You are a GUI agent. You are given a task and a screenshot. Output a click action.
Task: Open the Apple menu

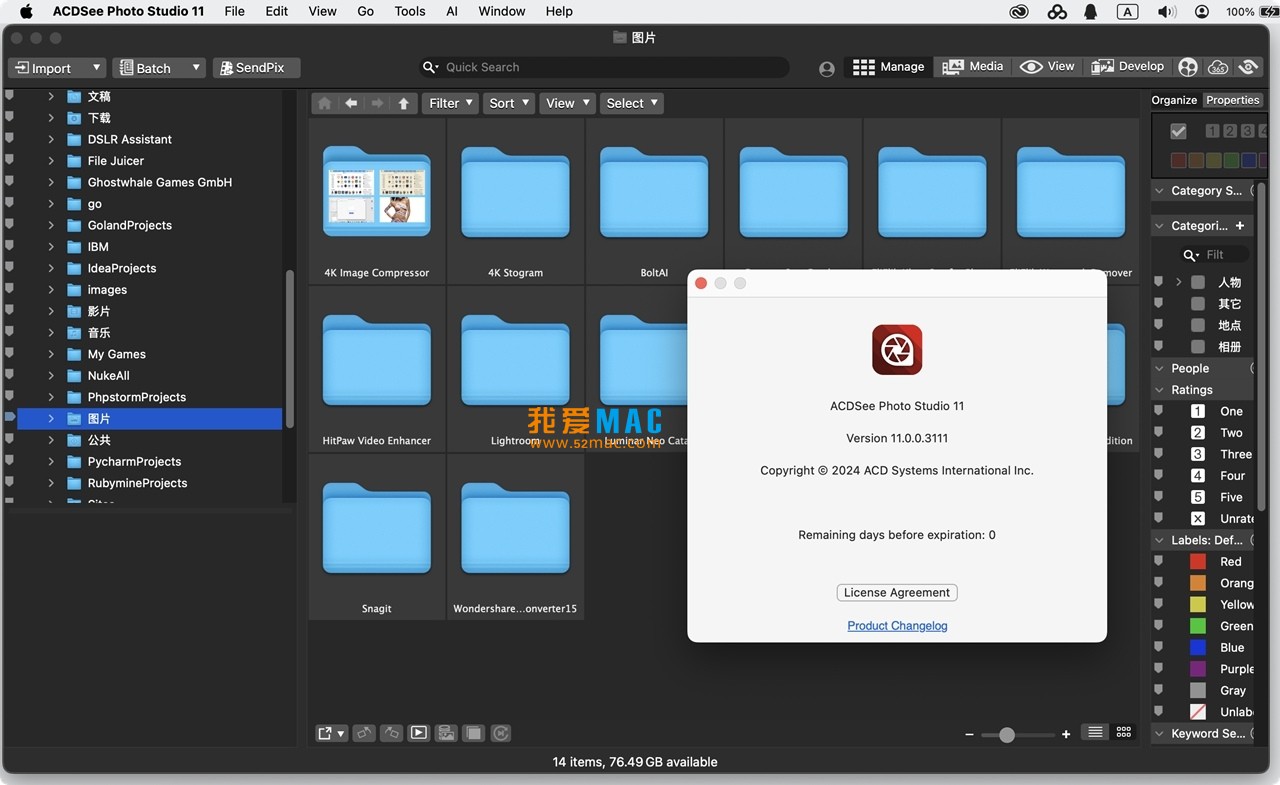(26, 11)
